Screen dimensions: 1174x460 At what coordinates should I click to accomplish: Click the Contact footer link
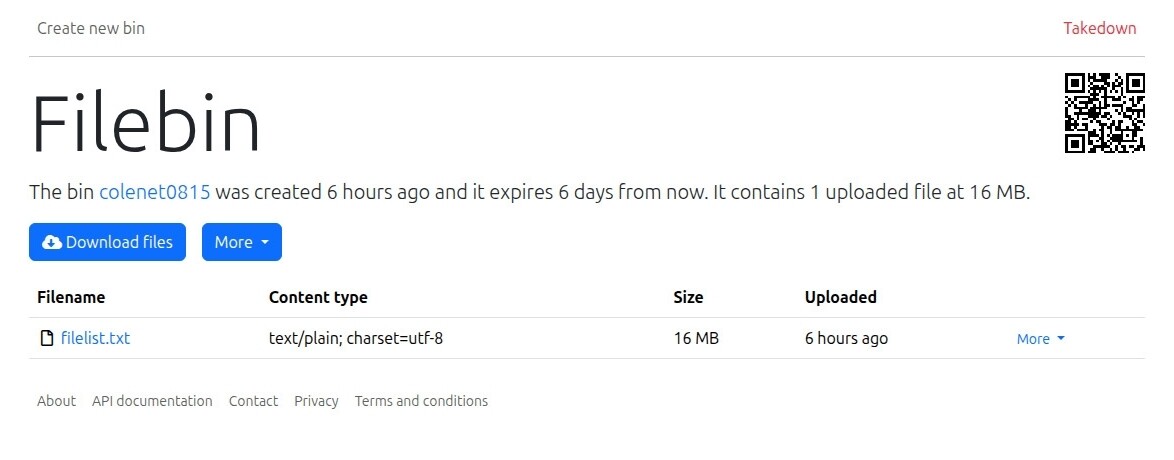click(253, 401)
